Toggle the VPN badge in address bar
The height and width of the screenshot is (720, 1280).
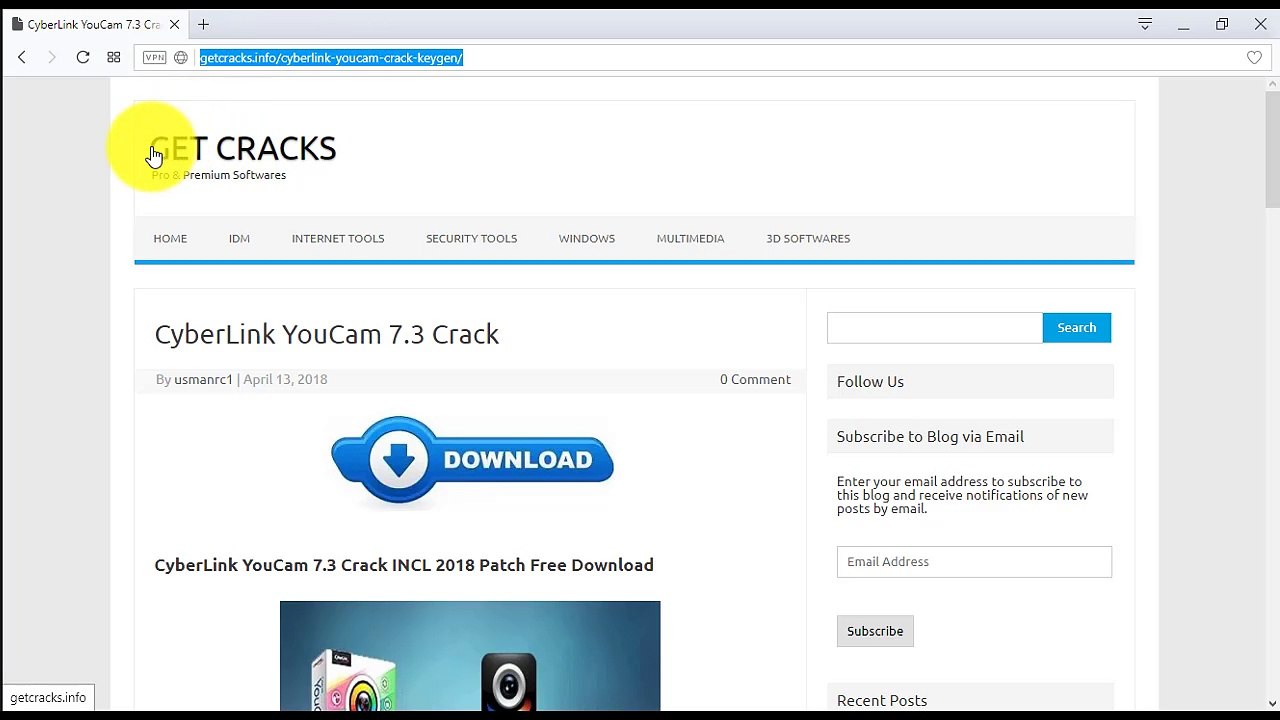(x=154, y=58)
